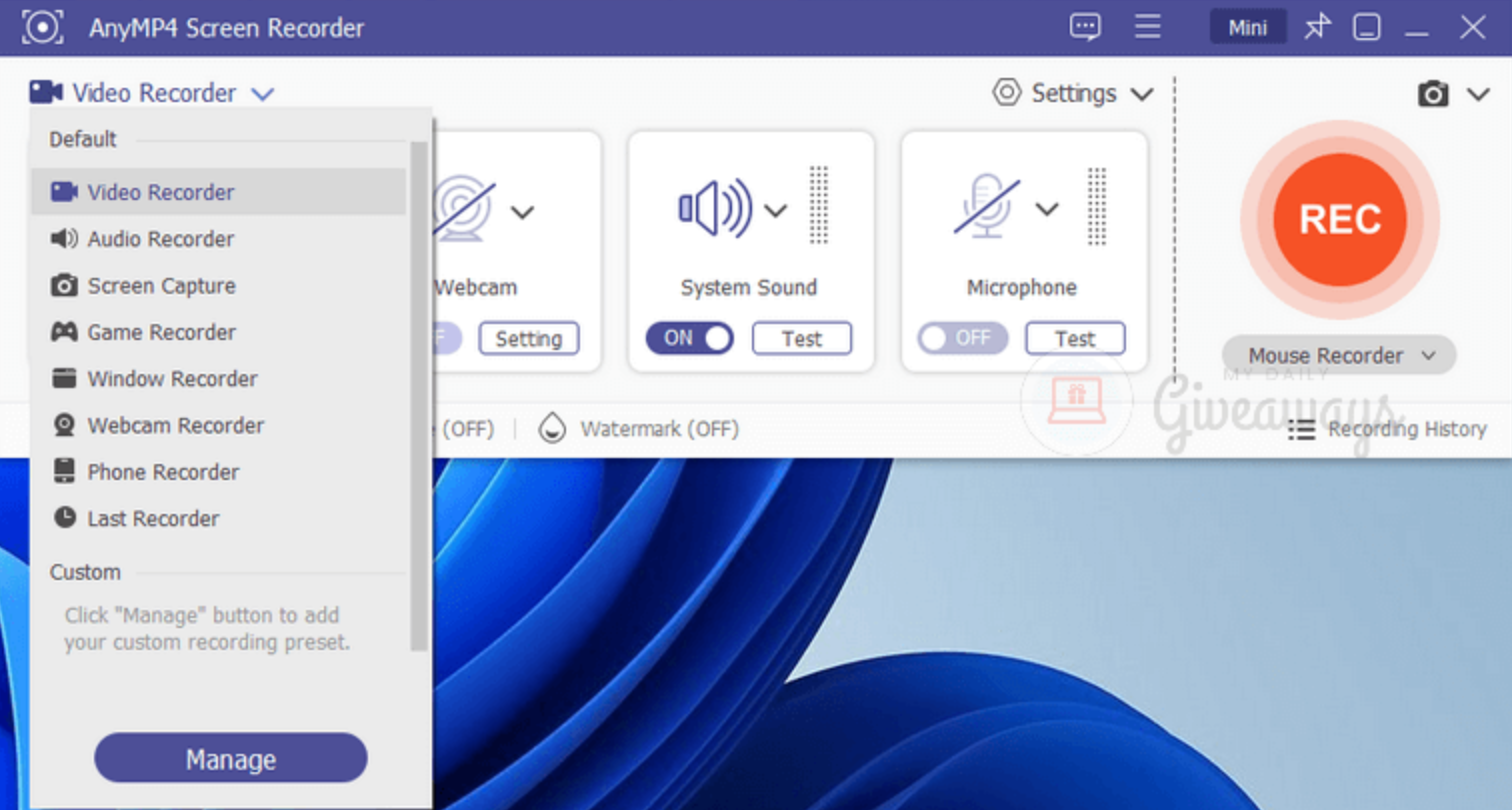Expand the snapshot camera dropdown arrow
Image resolution: width=1512 pixels, height=810 pixels.
1478,94
